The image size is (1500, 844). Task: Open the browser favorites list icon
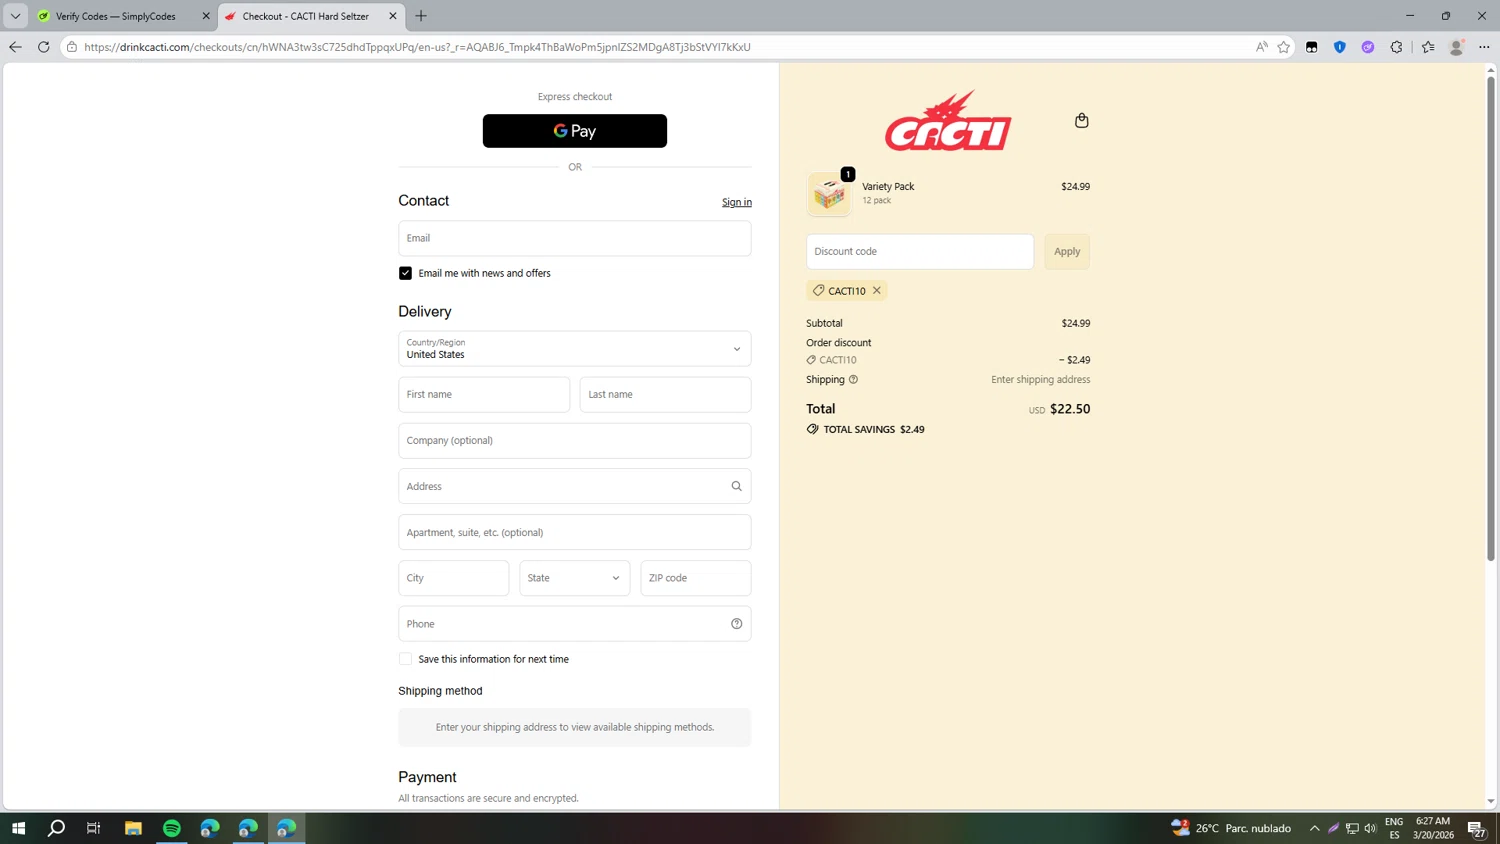1428,47
